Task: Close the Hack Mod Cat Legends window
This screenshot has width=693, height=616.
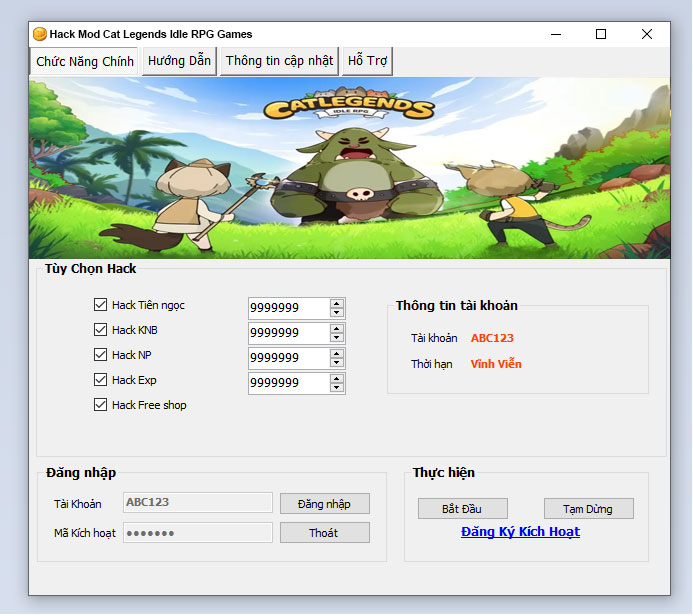Action: (x=647, y=34)
